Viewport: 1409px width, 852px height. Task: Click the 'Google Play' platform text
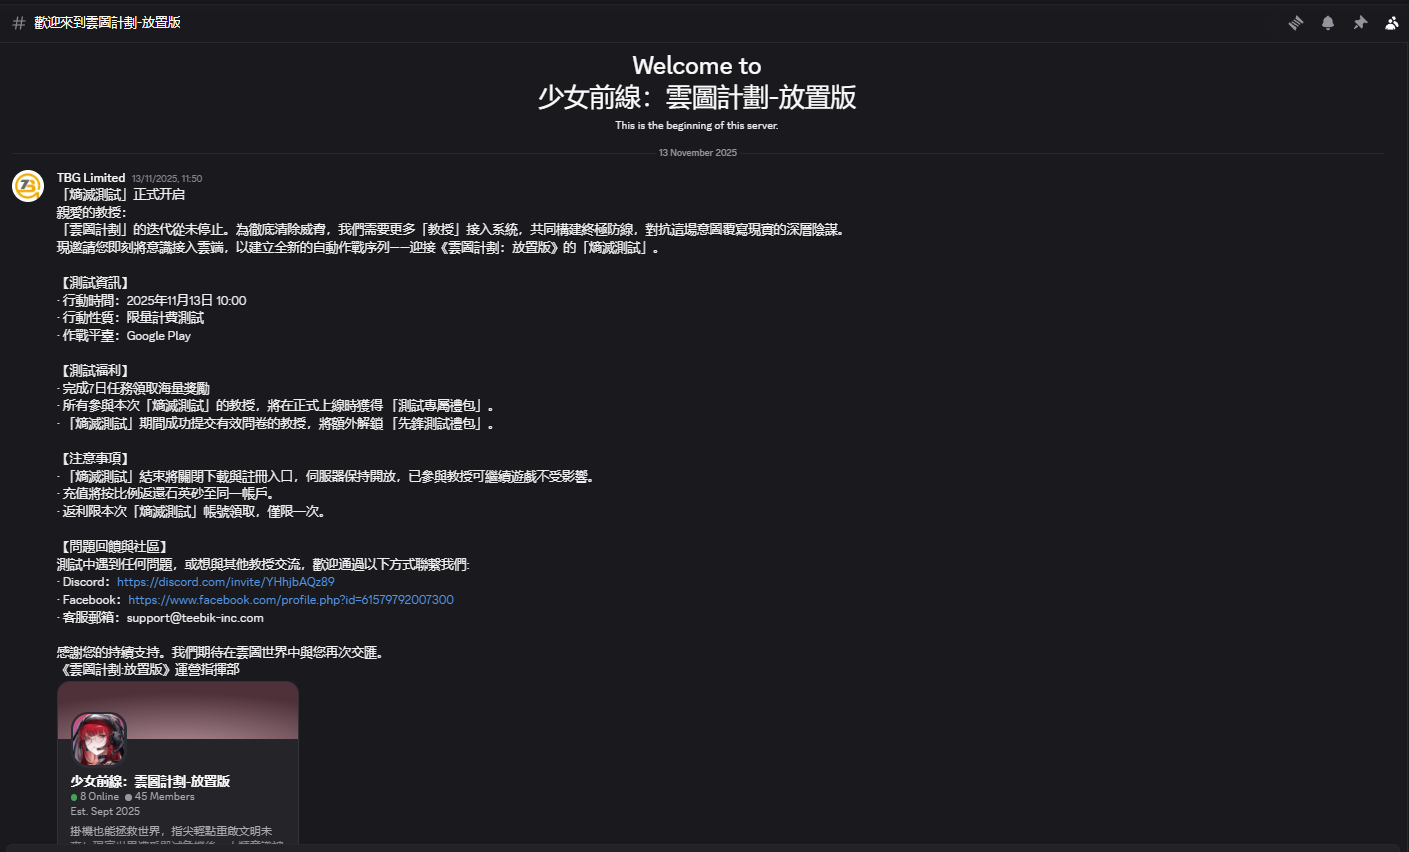[159, 336]
